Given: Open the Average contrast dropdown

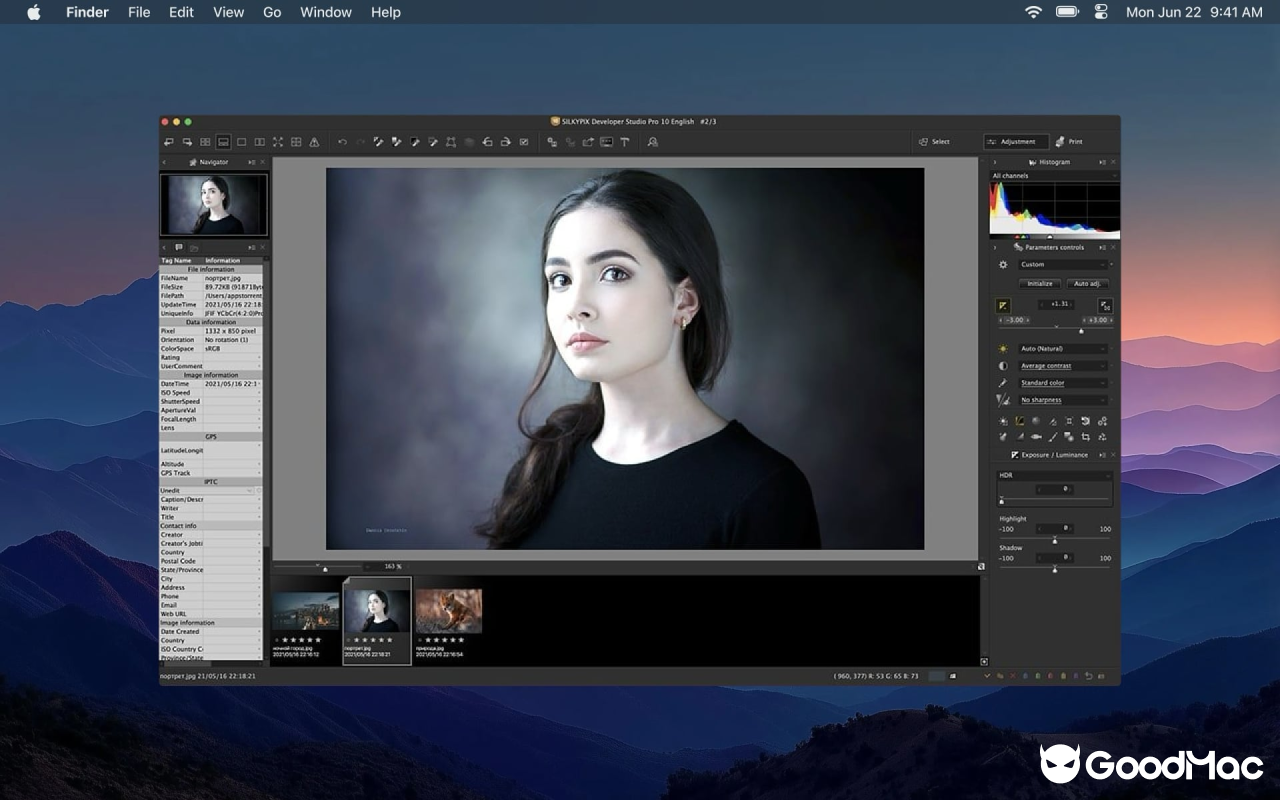Looking at the screenshot, I should point(1063,366).
